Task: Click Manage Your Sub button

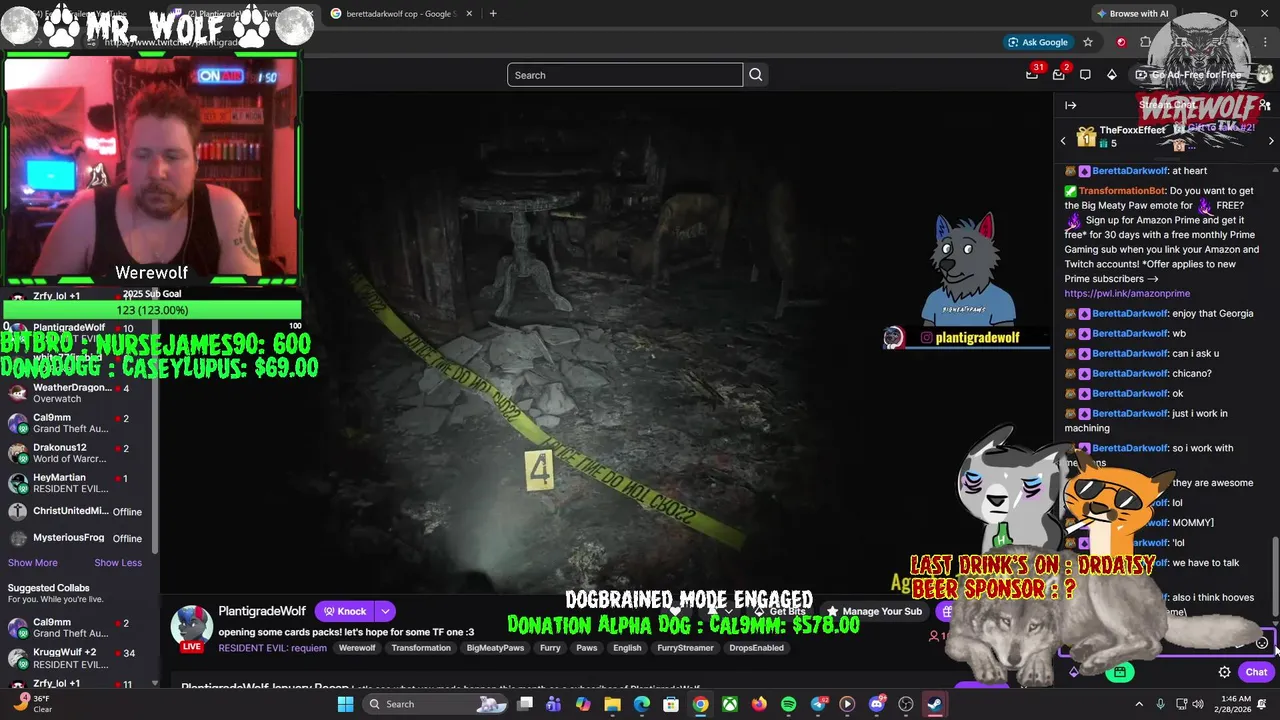Action: [873, 611]
